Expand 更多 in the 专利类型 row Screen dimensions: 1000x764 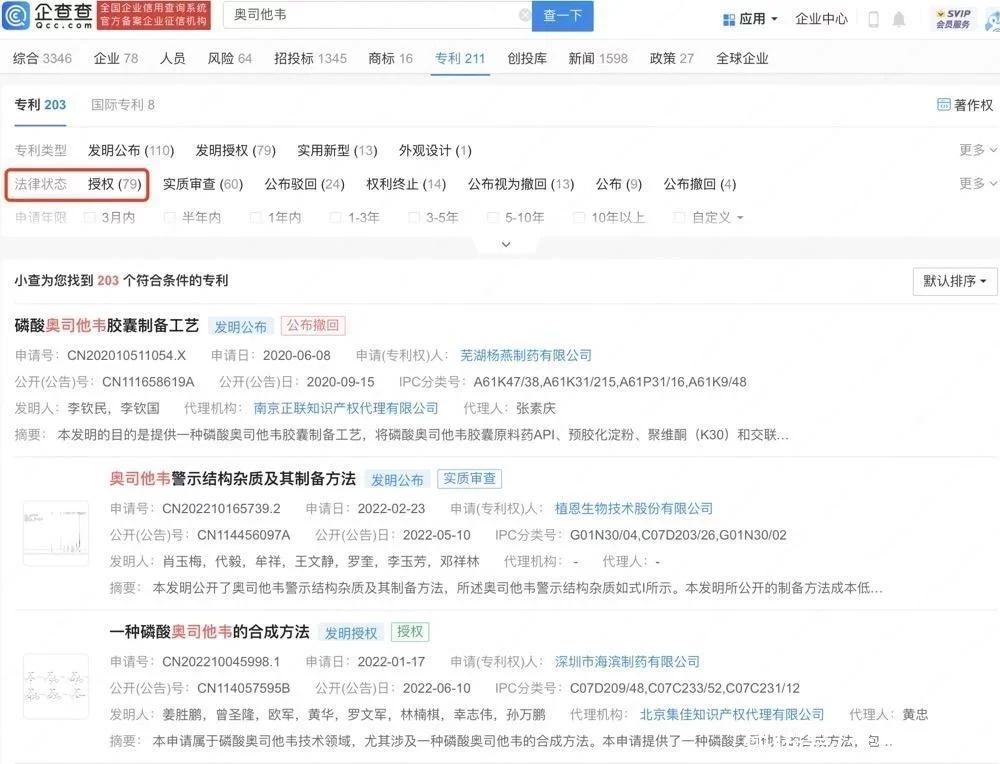(978, 150)
